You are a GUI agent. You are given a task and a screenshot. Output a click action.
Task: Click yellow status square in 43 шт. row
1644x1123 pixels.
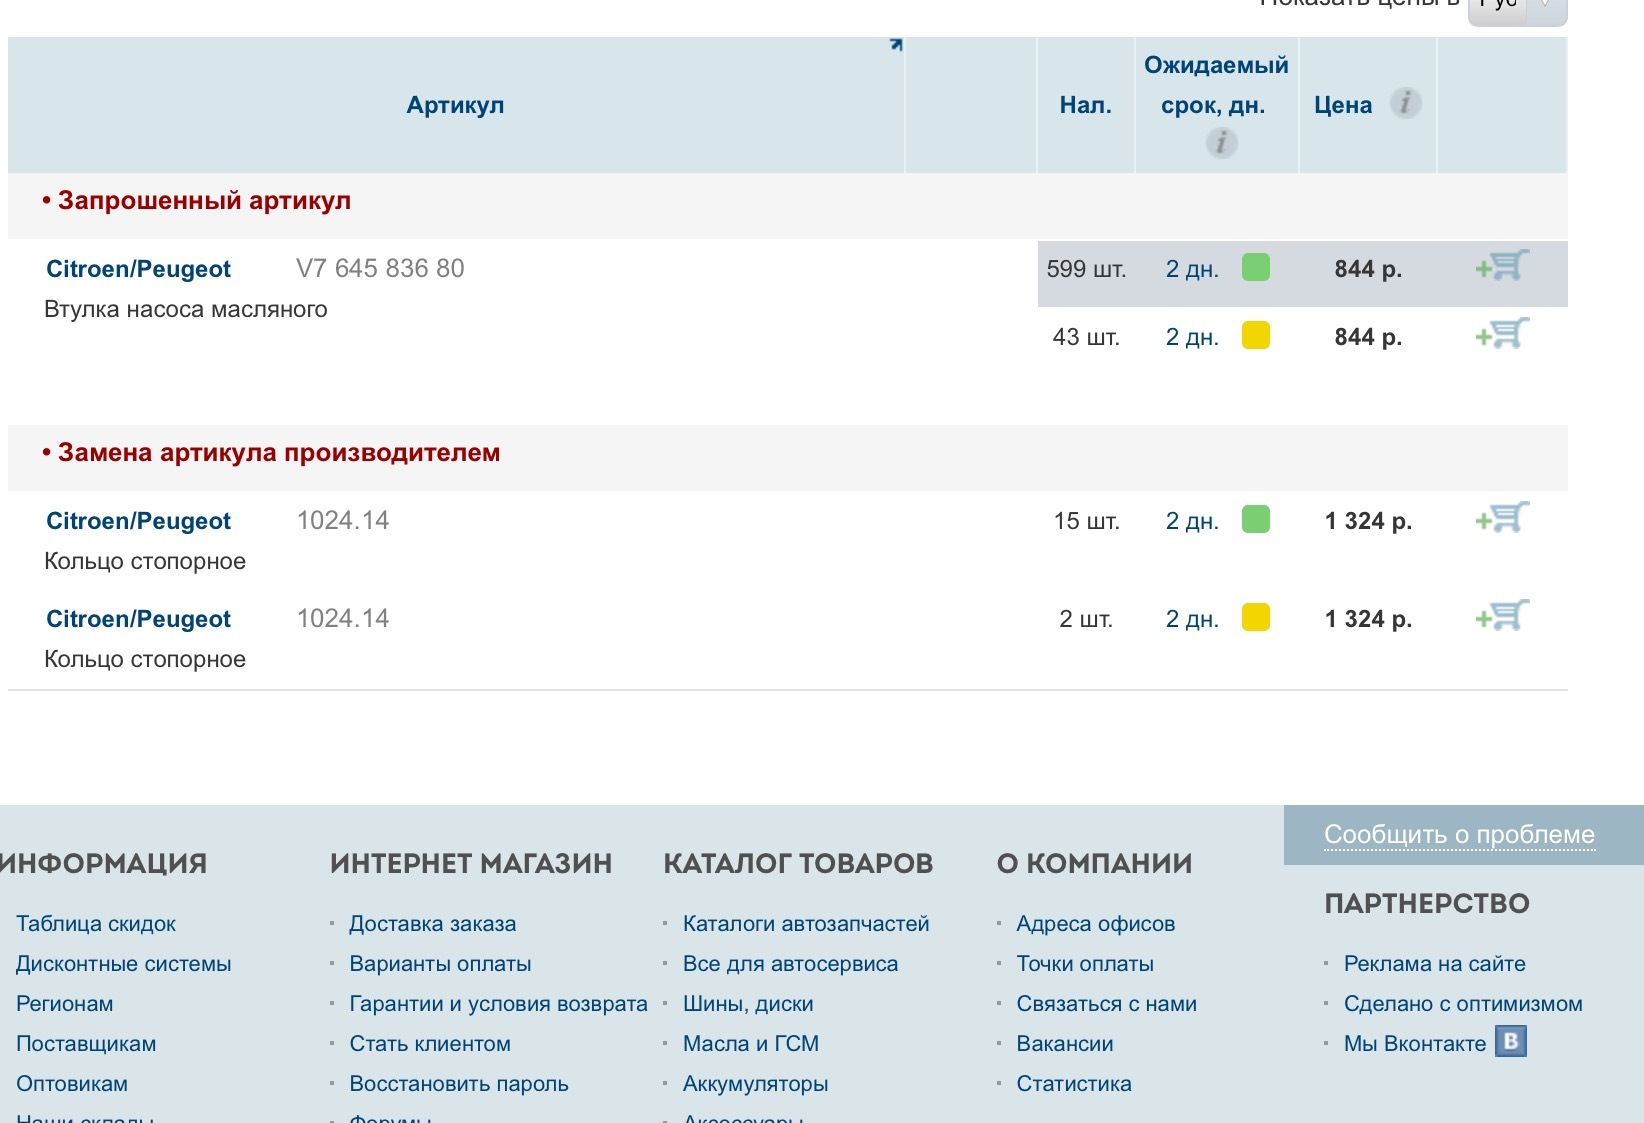[1256, 335]
